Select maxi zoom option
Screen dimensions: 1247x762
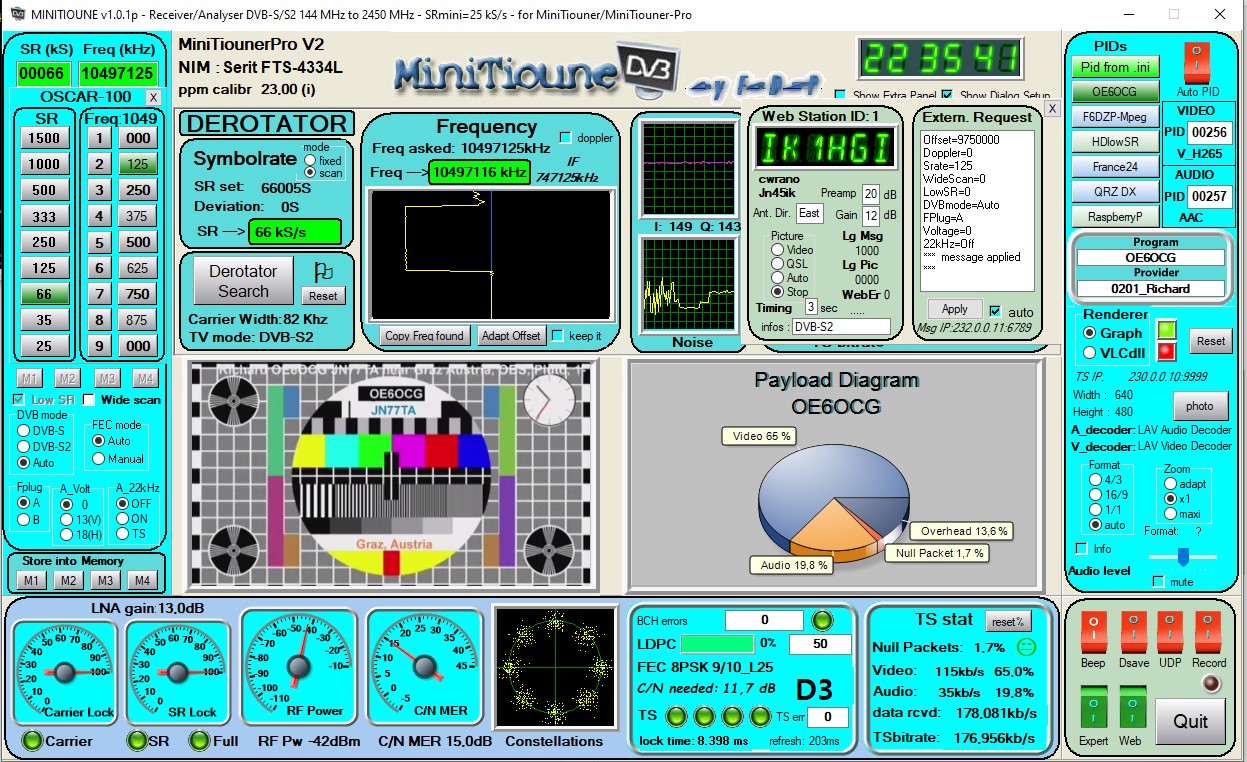pos(1171,514)
